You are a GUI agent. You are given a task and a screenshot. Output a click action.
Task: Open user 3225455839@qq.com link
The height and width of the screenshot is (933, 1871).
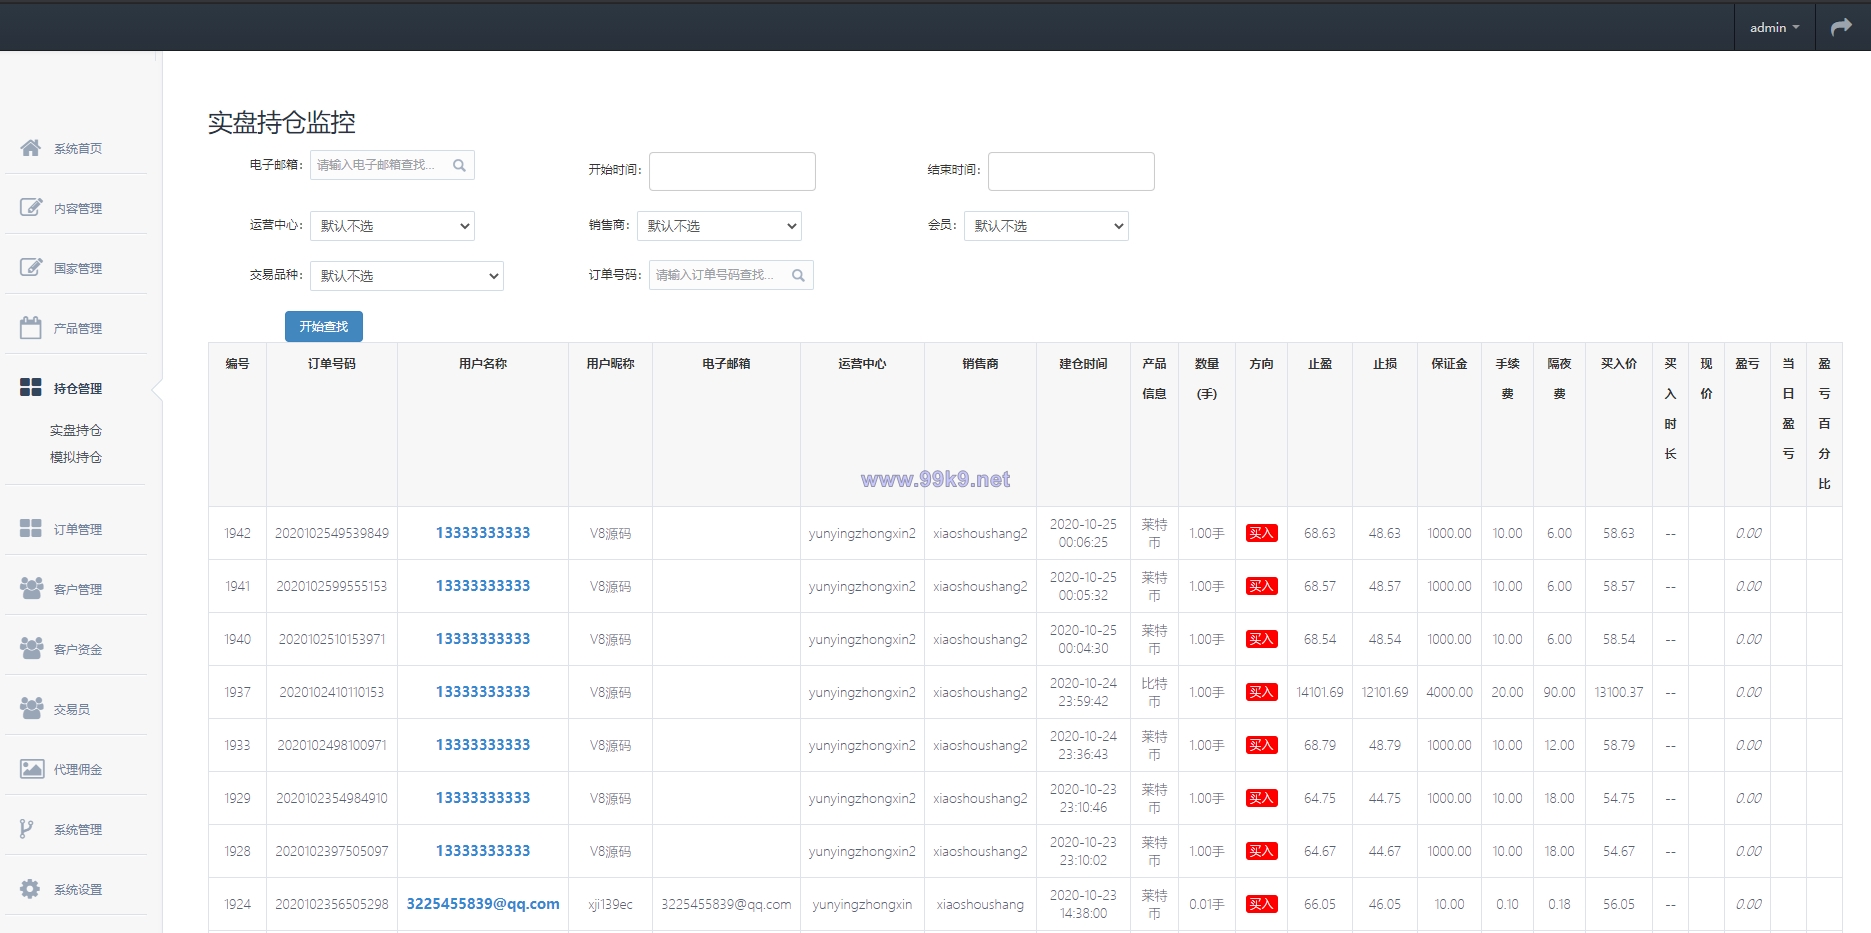click(x=483, y=904)
